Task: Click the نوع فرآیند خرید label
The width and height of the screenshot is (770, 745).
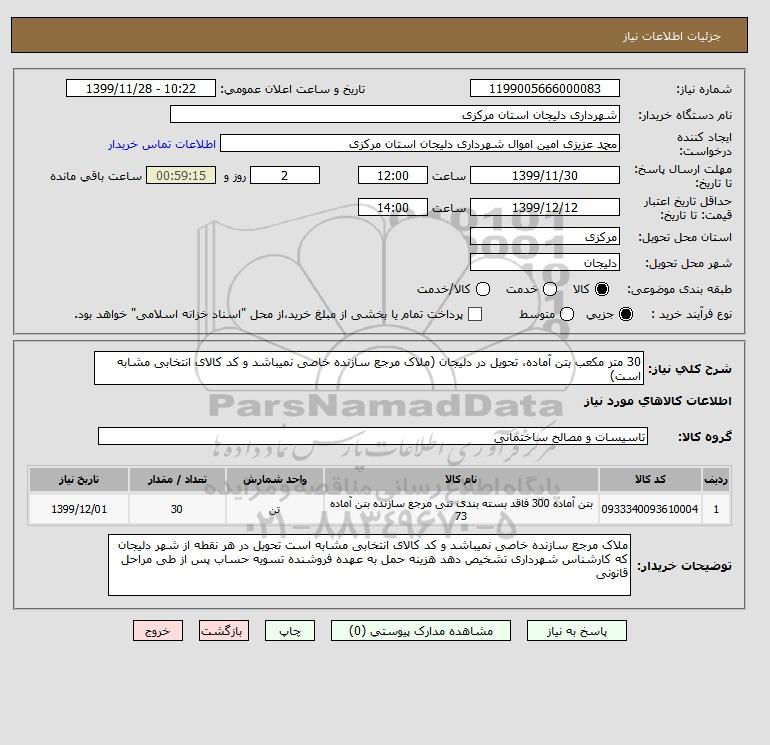Action: pyautogui.click(x=692, y=314)
